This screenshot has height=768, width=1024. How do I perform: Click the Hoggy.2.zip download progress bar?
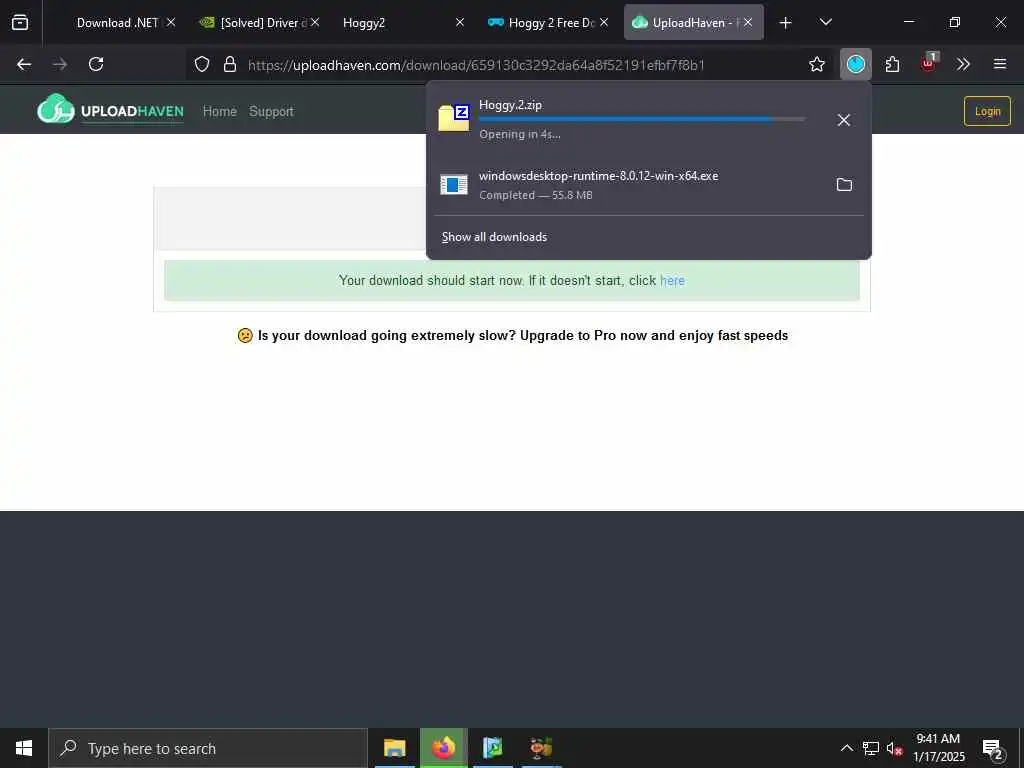click(642, 119)
